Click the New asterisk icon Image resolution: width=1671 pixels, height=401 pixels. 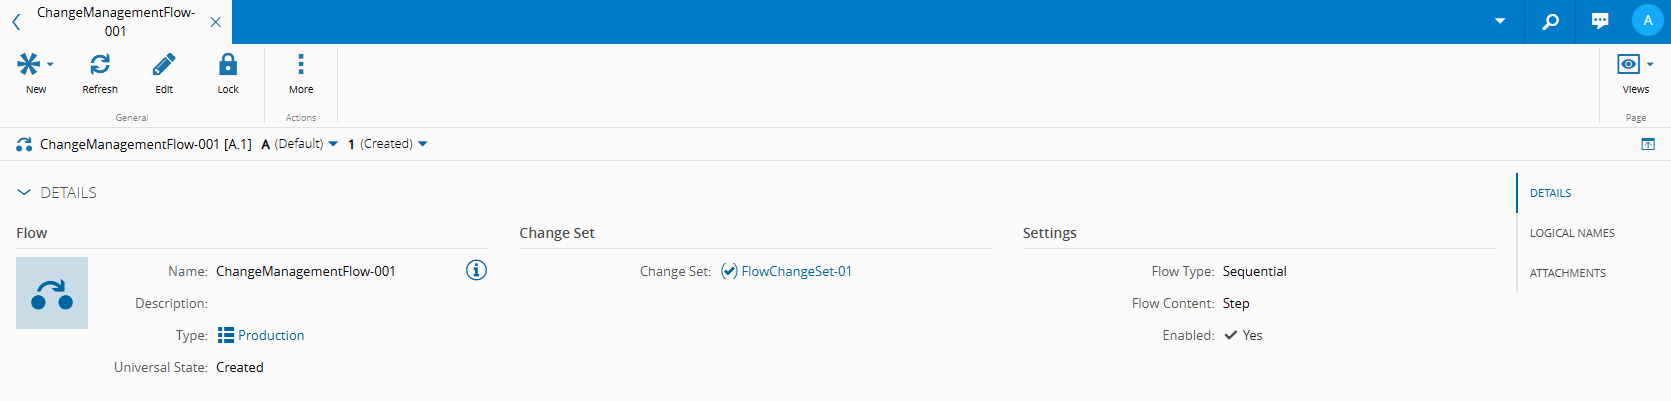pyautogui.click(x=29, y=65)
